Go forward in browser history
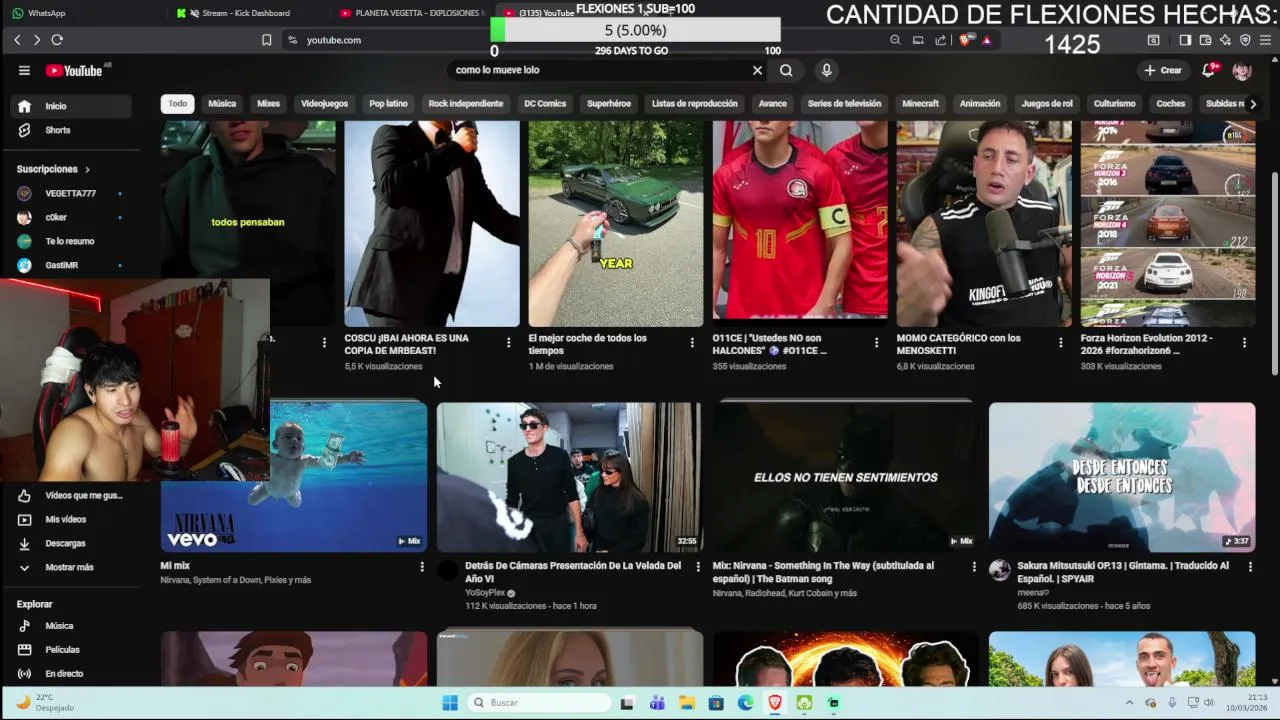Image resolution: width=1280 pixels, height=720 pixels. tap(37, 40)
